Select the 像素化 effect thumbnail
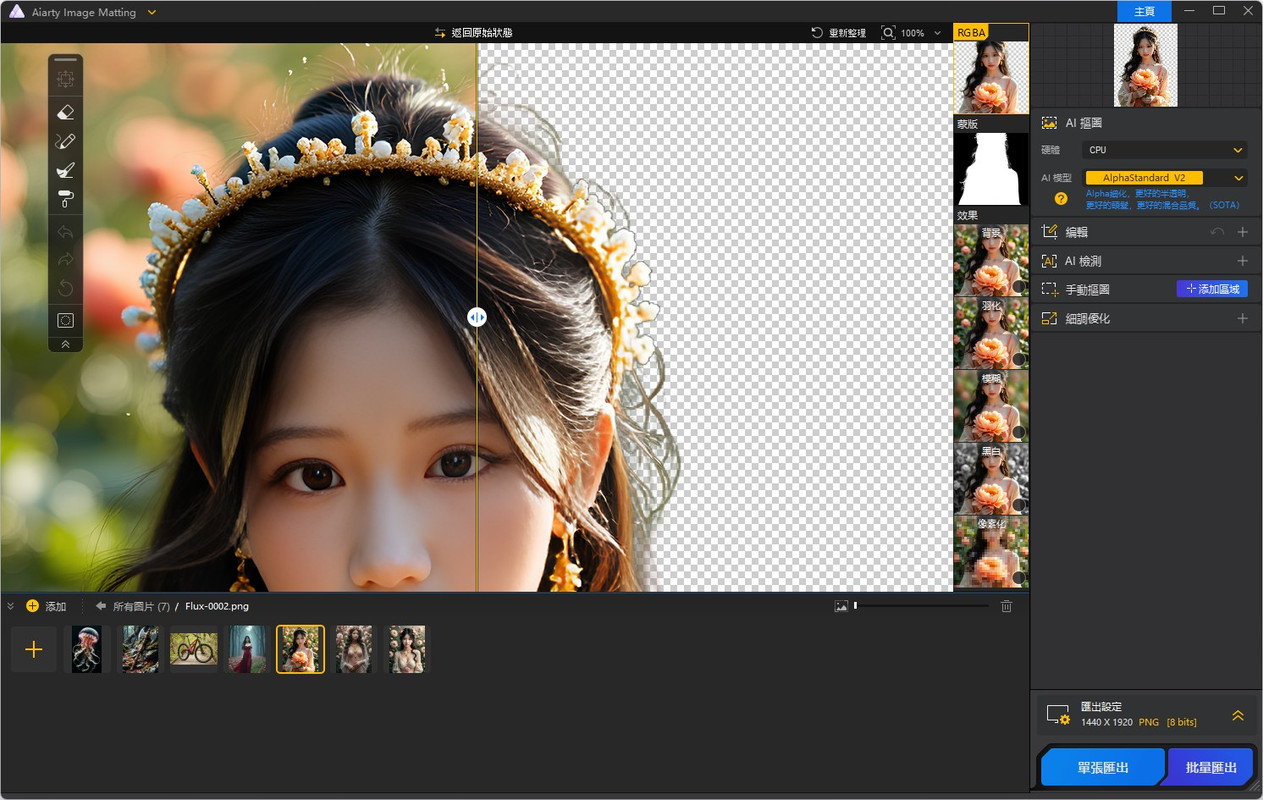The image size is (1263, 800). [991, 551]
